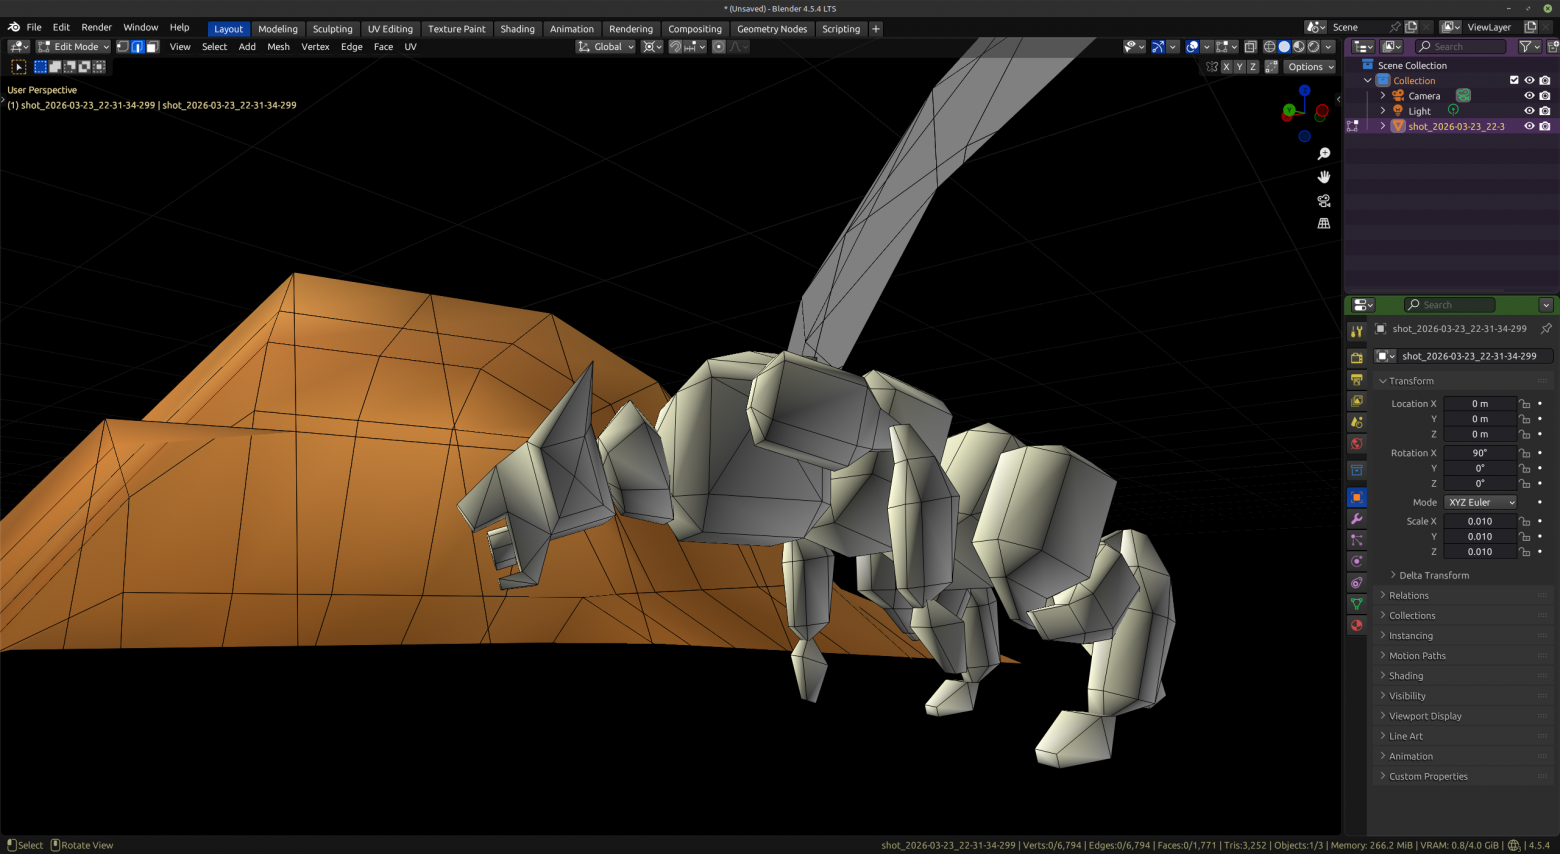Open the Edit Mode dropdown
The image size is (1560, 854).
tap(73, 47)
